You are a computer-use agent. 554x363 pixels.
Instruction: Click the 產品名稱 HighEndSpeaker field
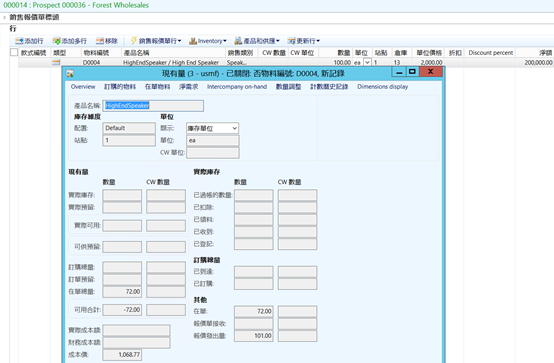pos(153,106)
